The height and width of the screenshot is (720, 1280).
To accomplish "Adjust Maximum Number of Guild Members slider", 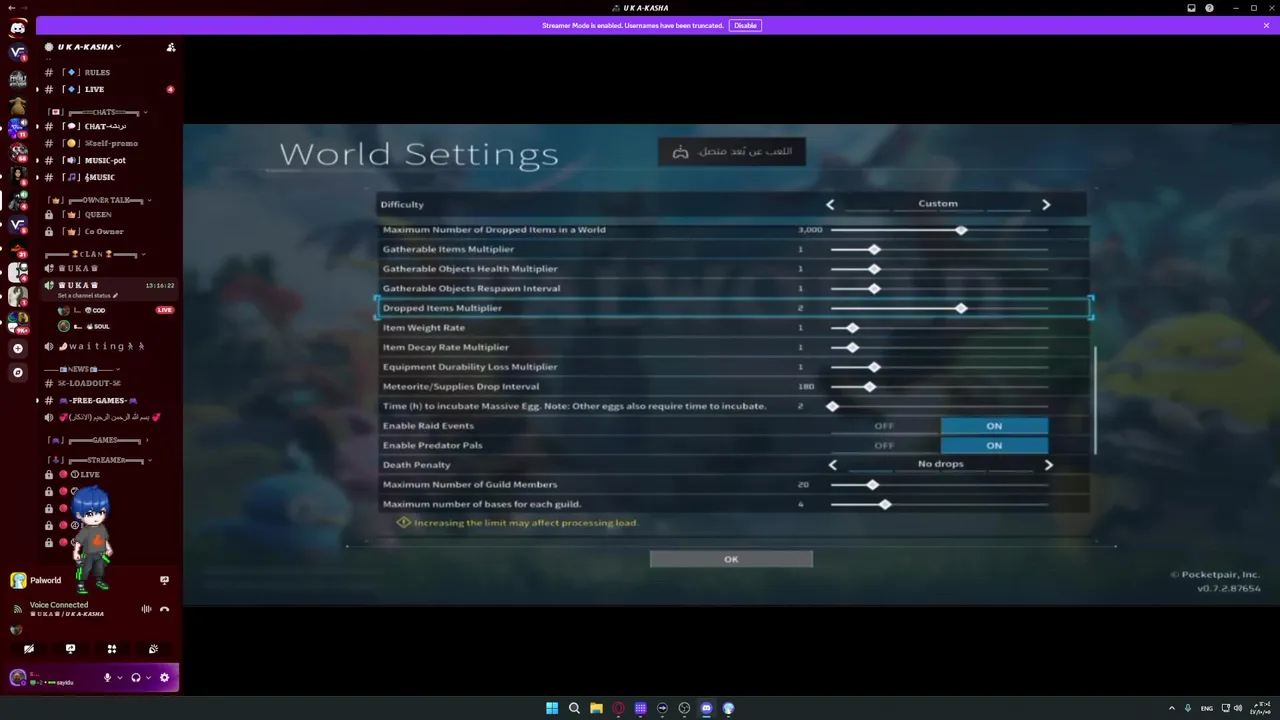I will click(872, 485).
